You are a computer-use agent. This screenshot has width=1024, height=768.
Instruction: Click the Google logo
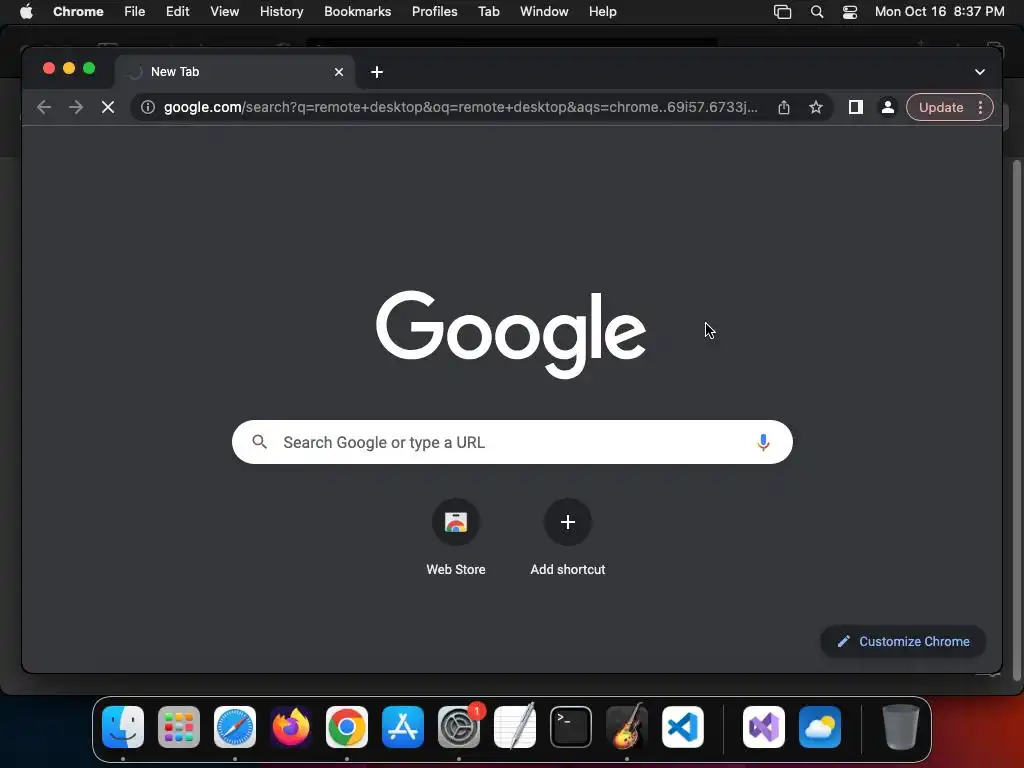[511, 334]
